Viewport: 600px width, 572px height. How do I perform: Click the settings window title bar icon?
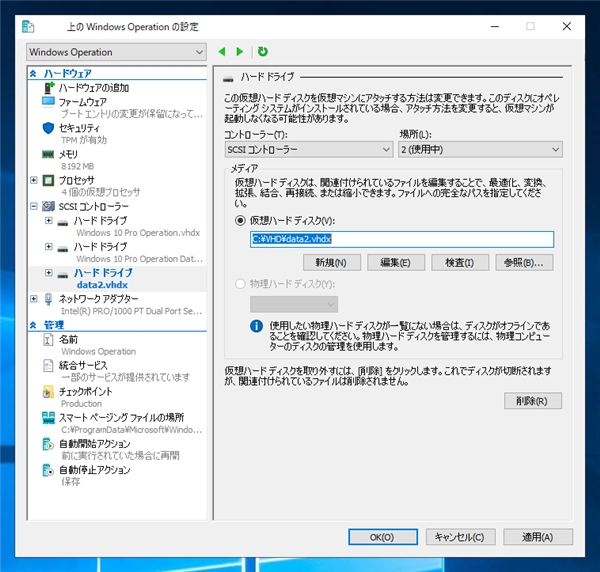28,26
